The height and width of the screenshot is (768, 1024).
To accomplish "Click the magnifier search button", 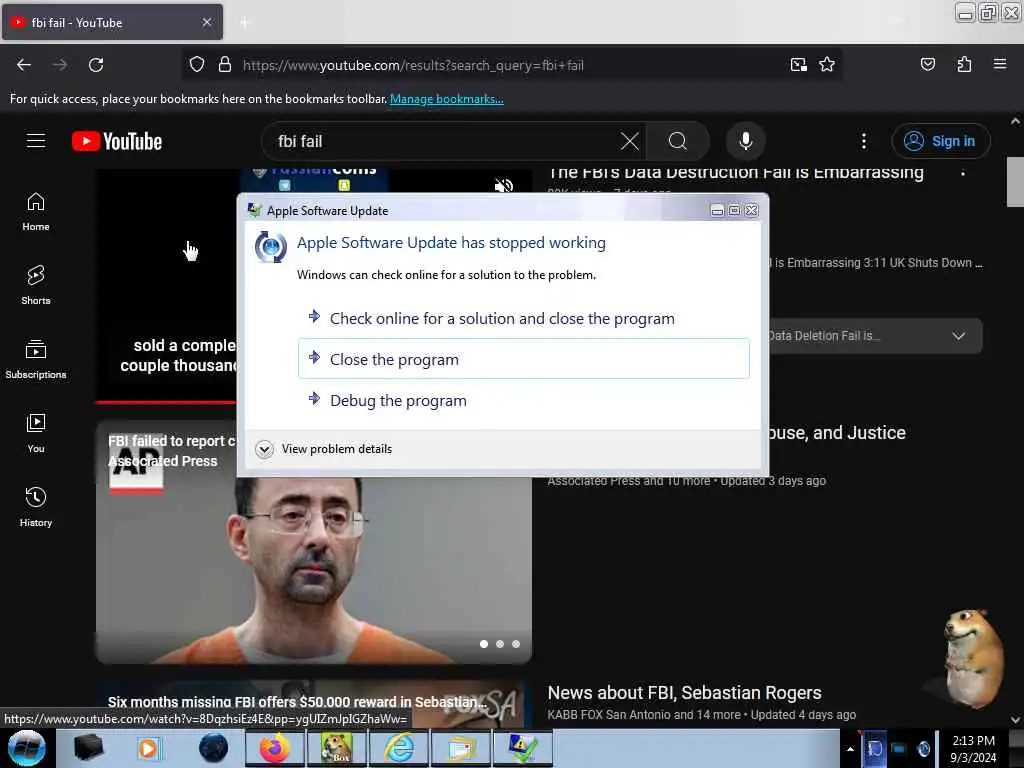I will 678,141.
